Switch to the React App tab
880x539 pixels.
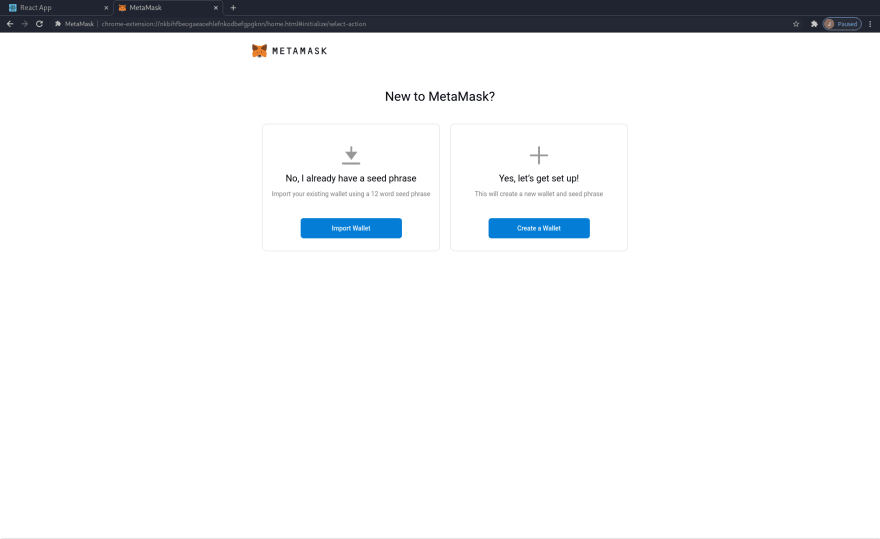click(x=56, y=8)
